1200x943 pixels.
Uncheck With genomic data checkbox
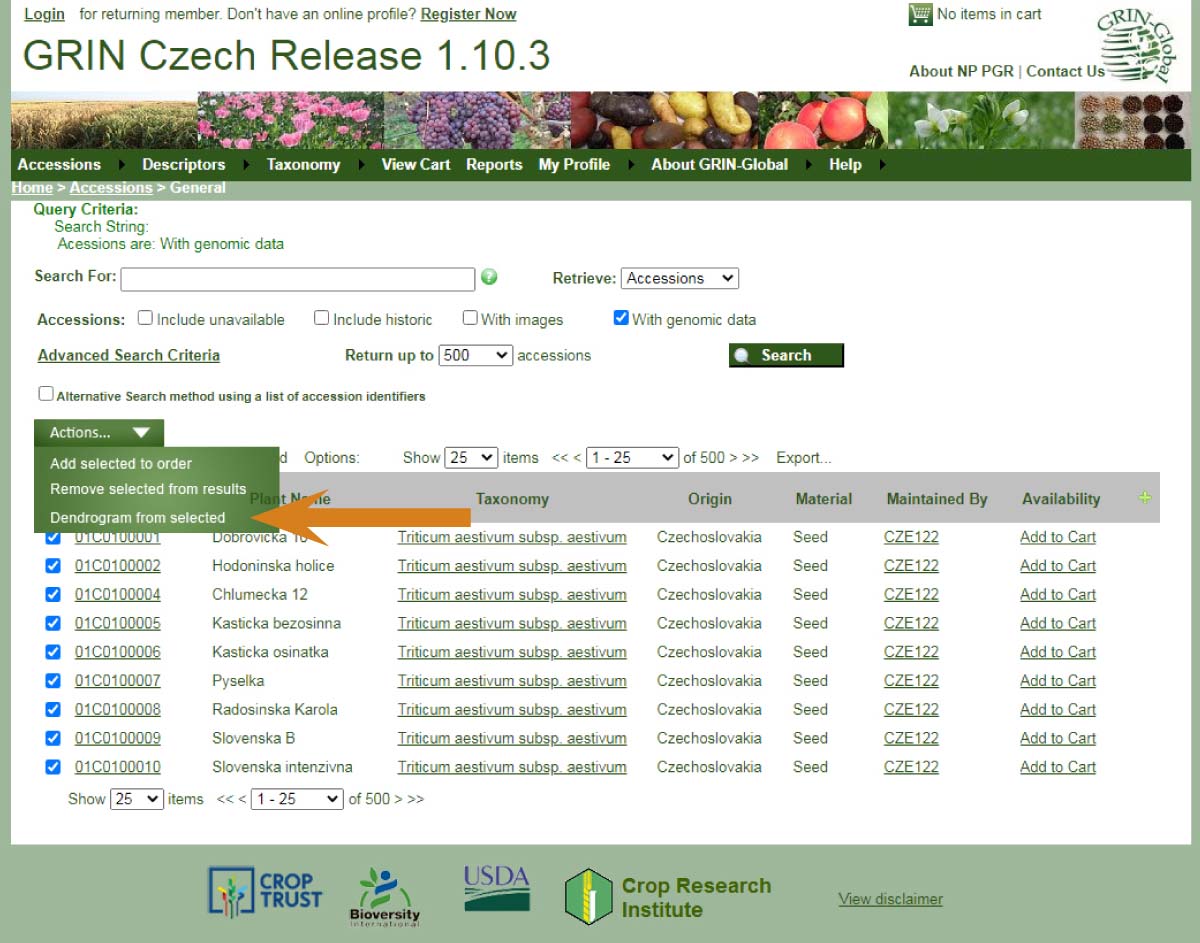pos(621,318)
